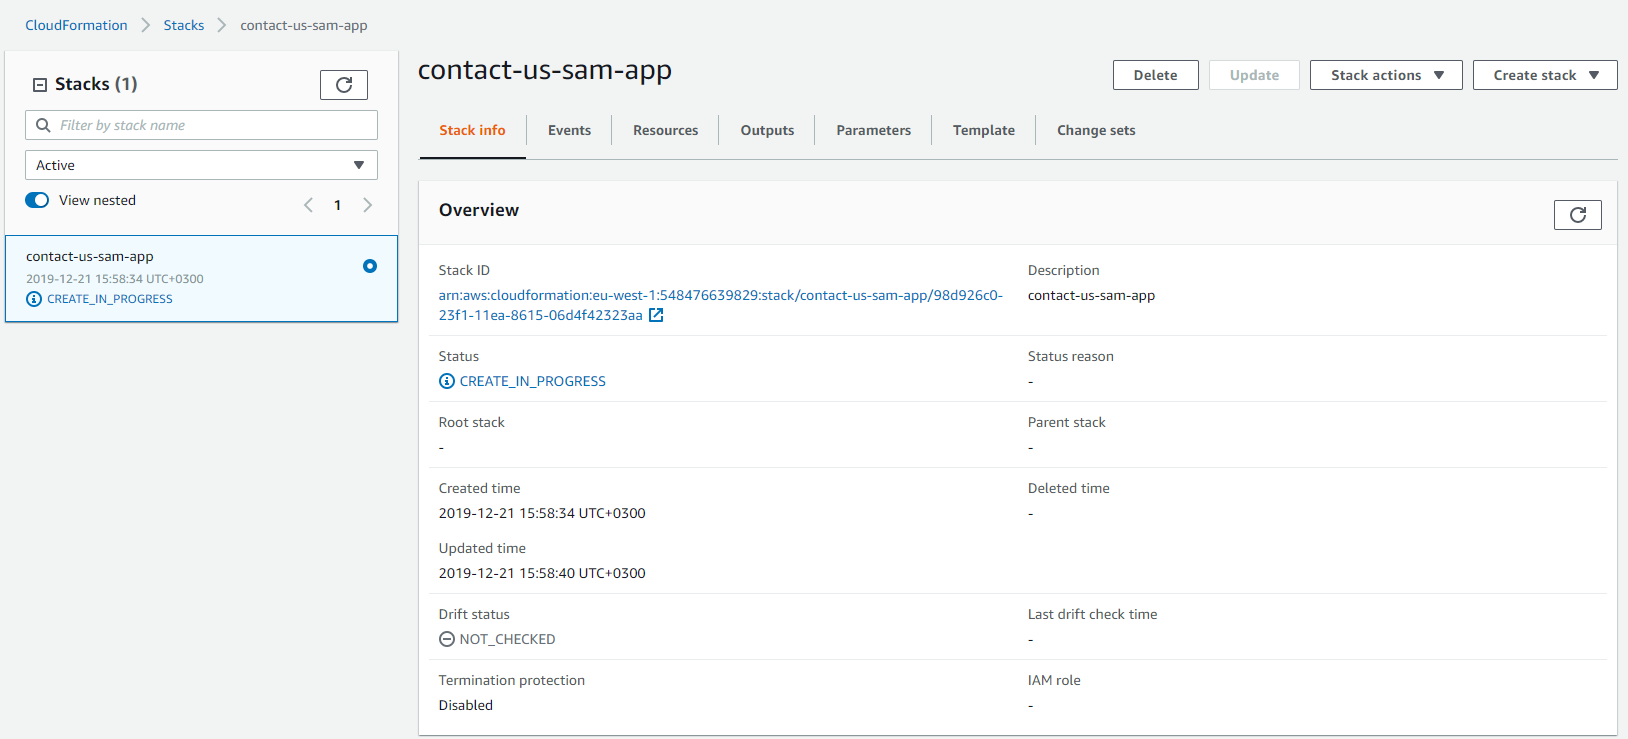
Task: Go to CloudFormation breadcrumb link
Action: point(76,25)
